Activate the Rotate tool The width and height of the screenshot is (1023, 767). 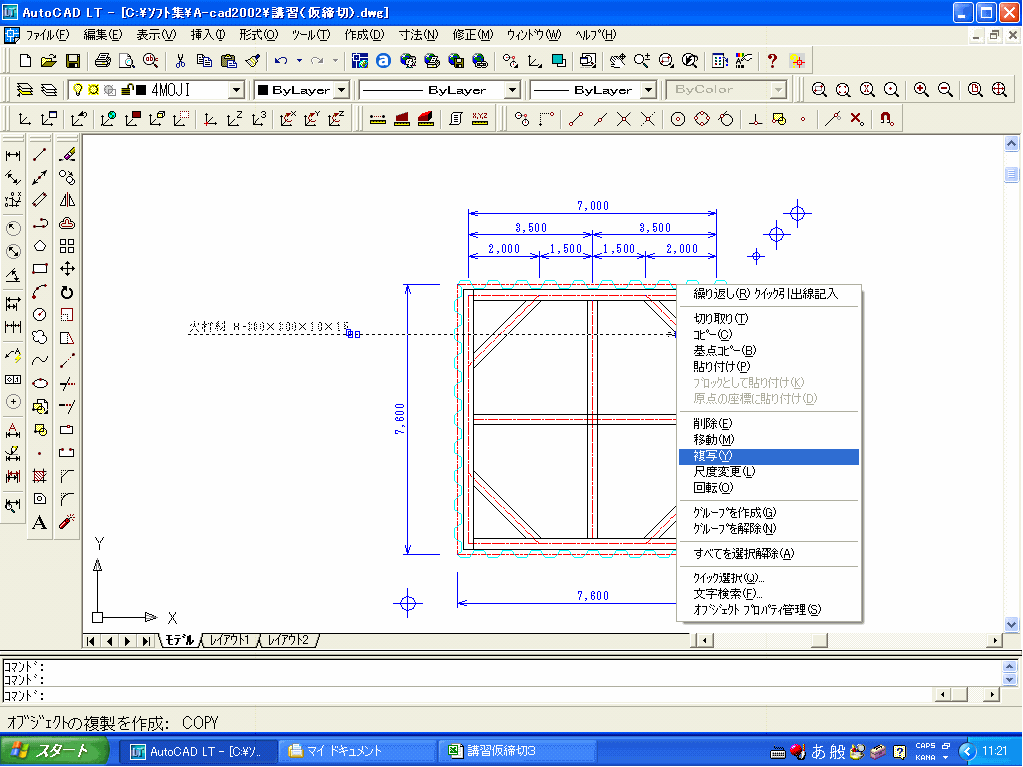coord(67,292)
